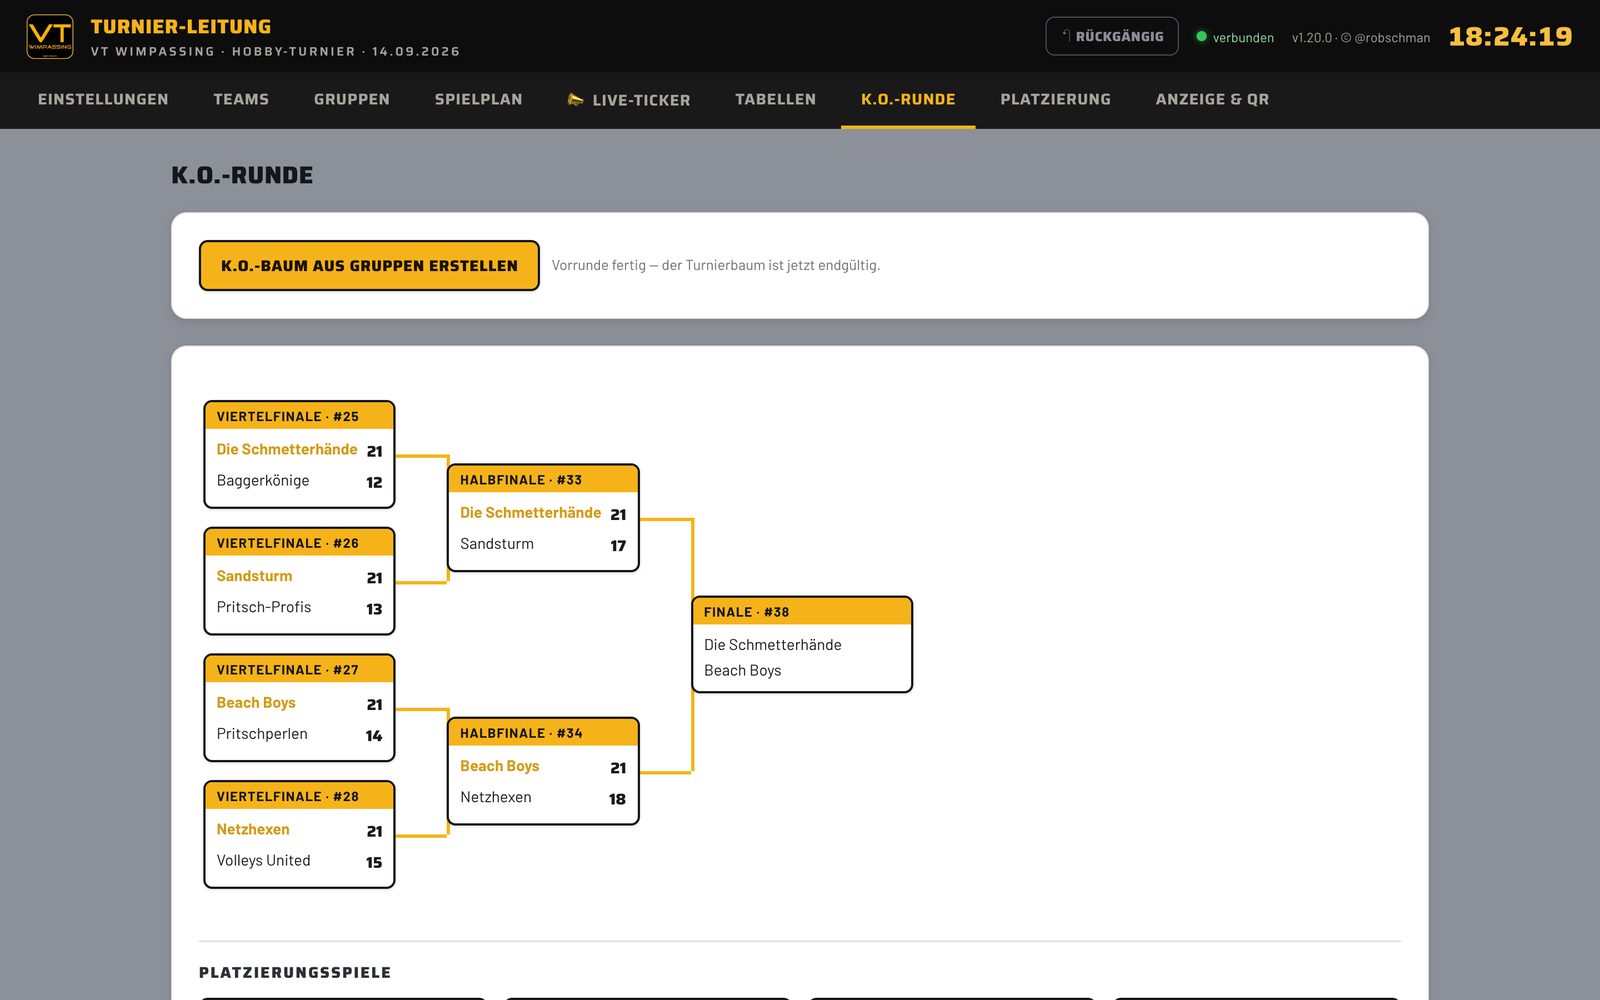
Task: Click the green connection status dot
Action: (x=1201, y=36)
